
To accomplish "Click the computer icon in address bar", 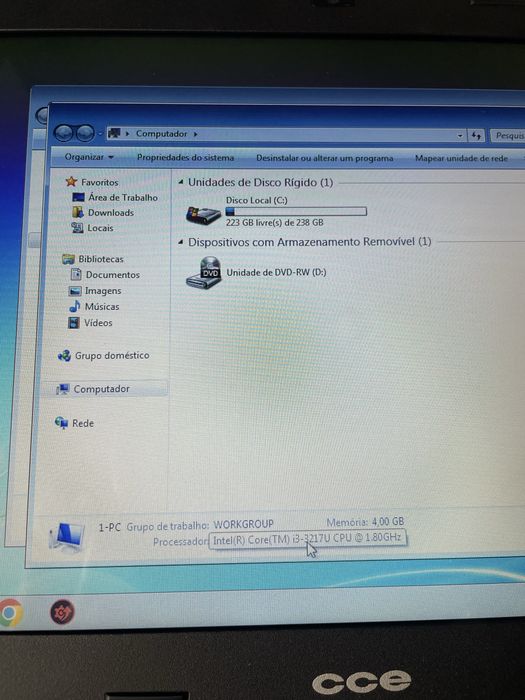I will (114, 133).
